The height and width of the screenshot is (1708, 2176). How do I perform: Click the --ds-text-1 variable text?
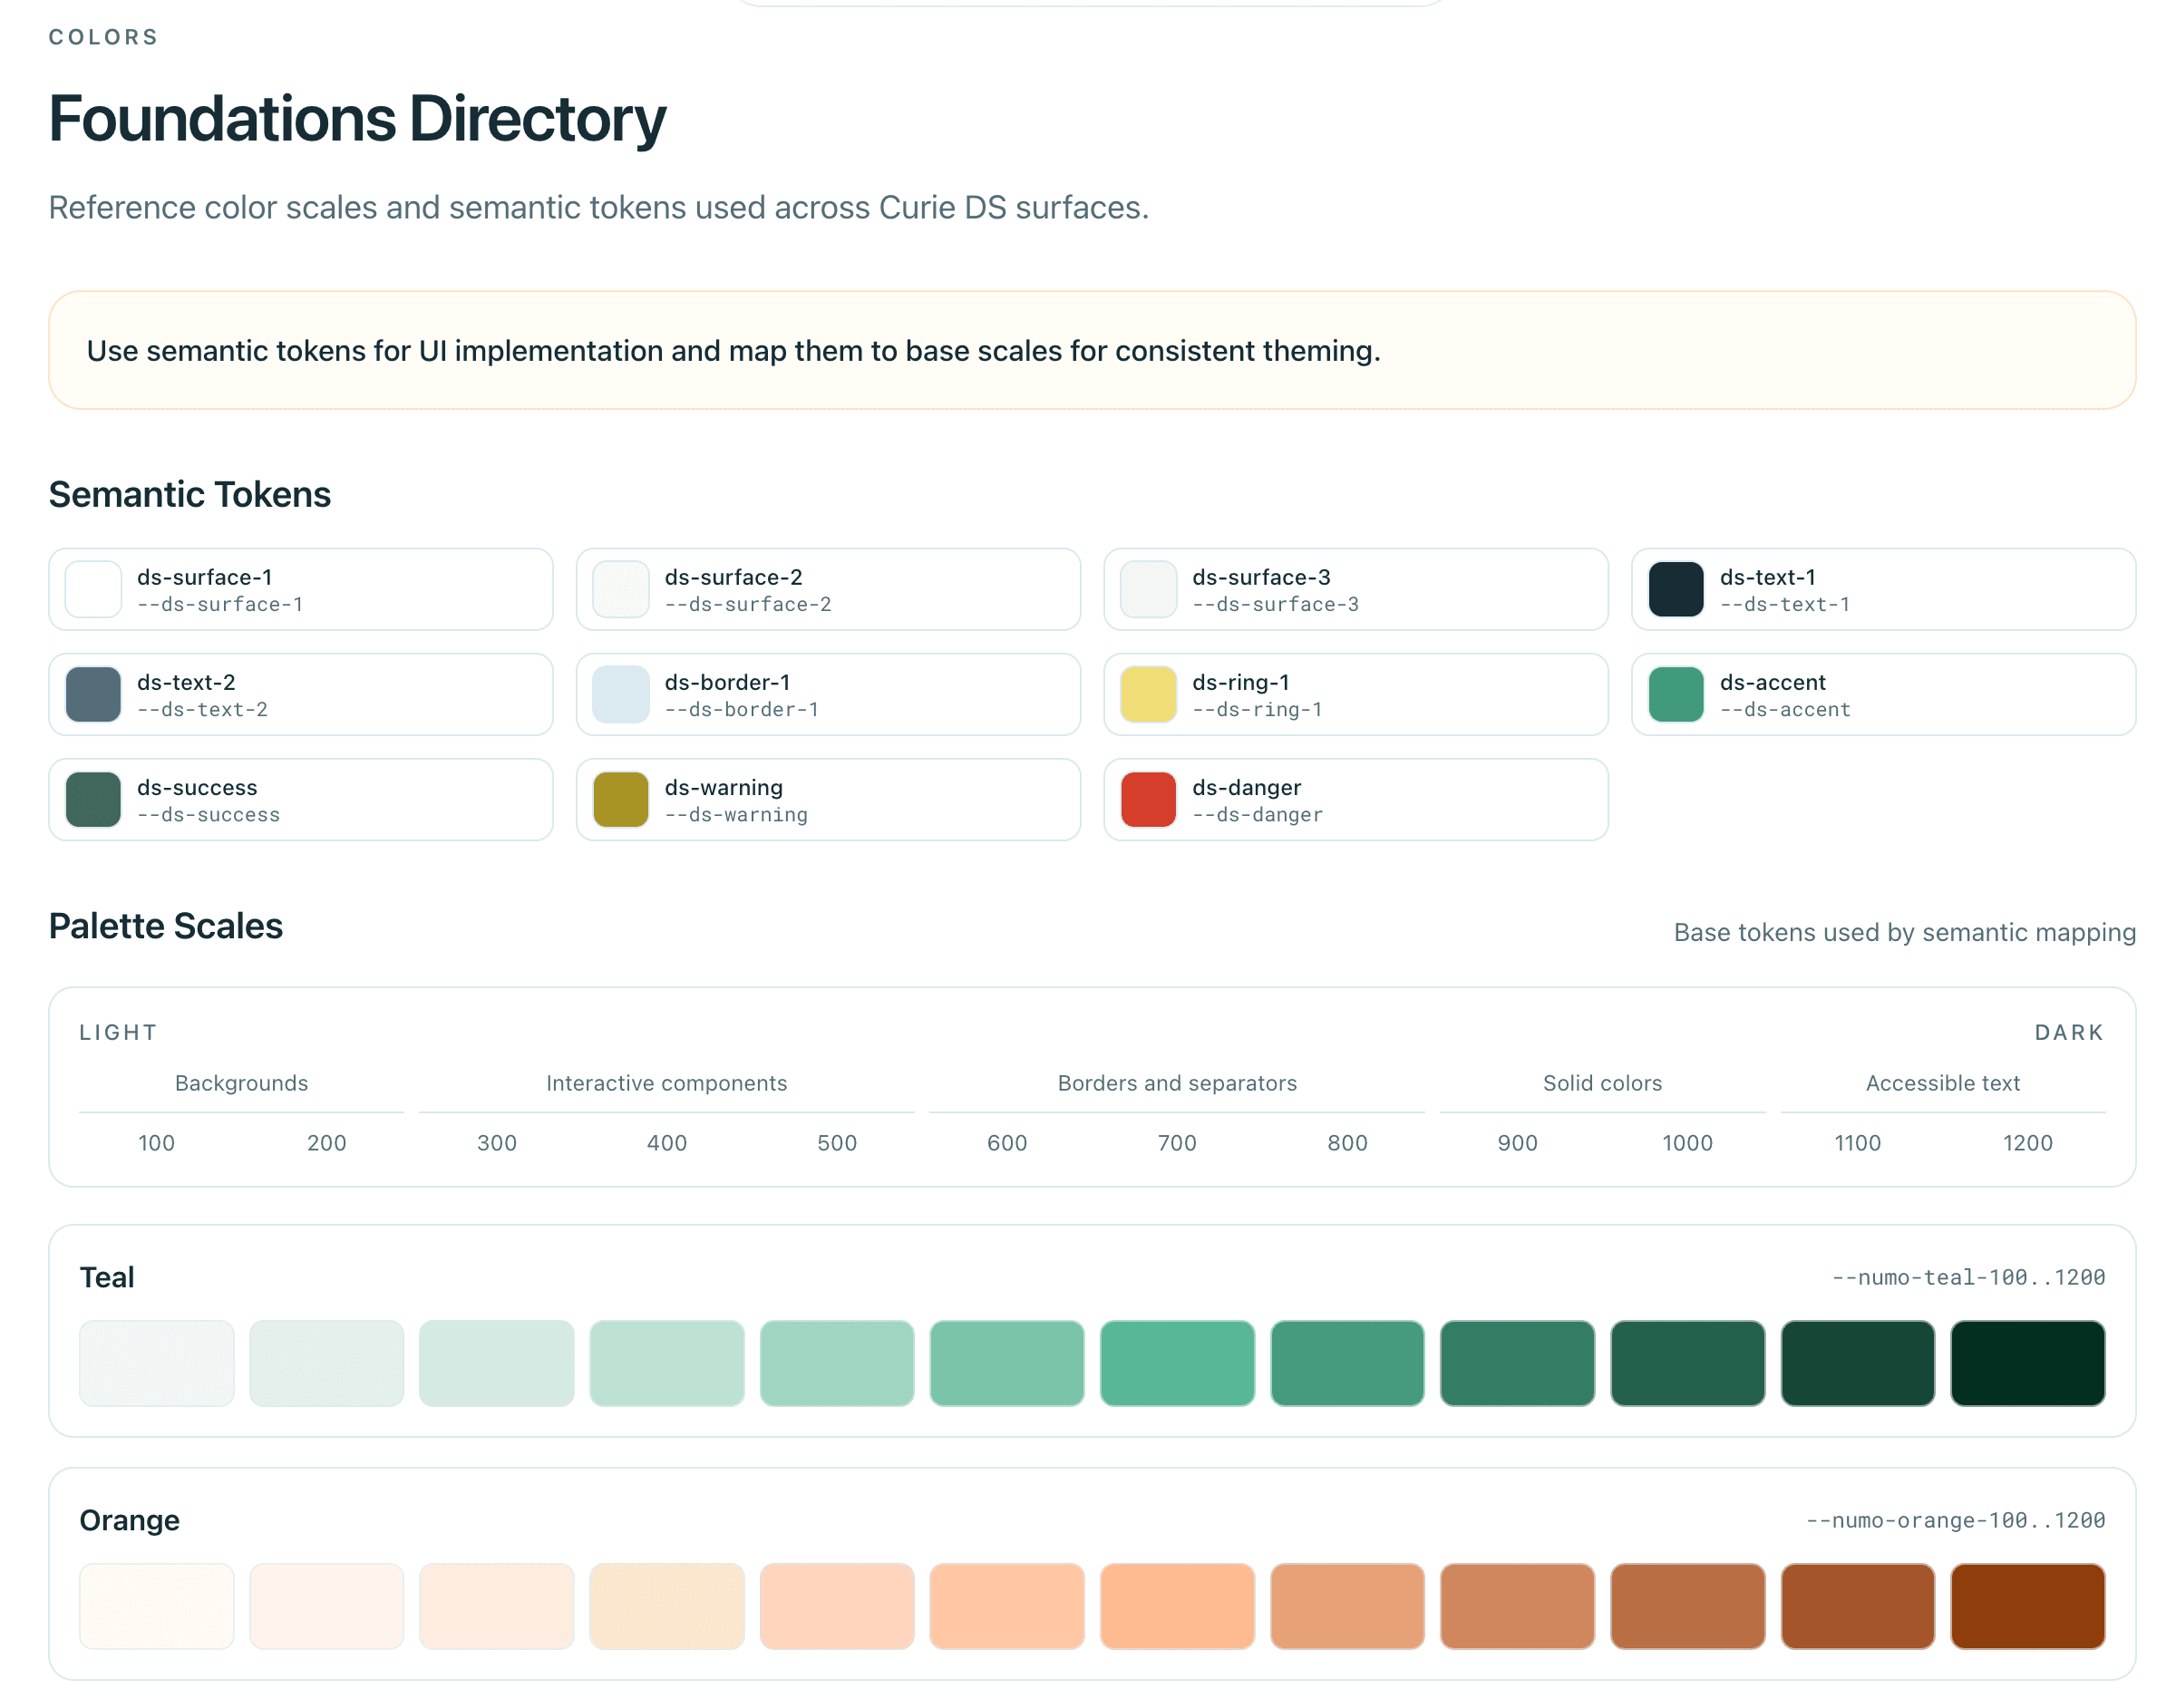pos(1785,604)
